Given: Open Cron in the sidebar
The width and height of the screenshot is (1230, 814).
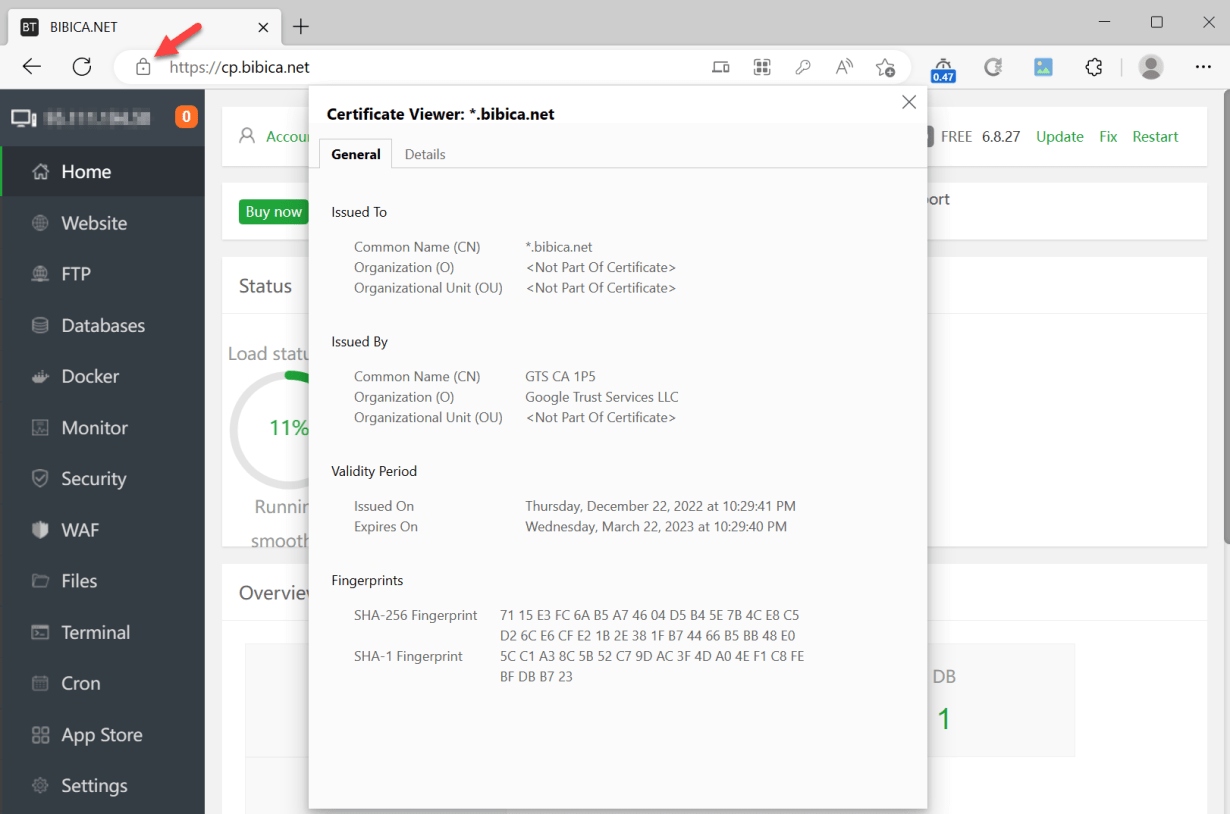Looking at the screenshot, I should point(103,683).
